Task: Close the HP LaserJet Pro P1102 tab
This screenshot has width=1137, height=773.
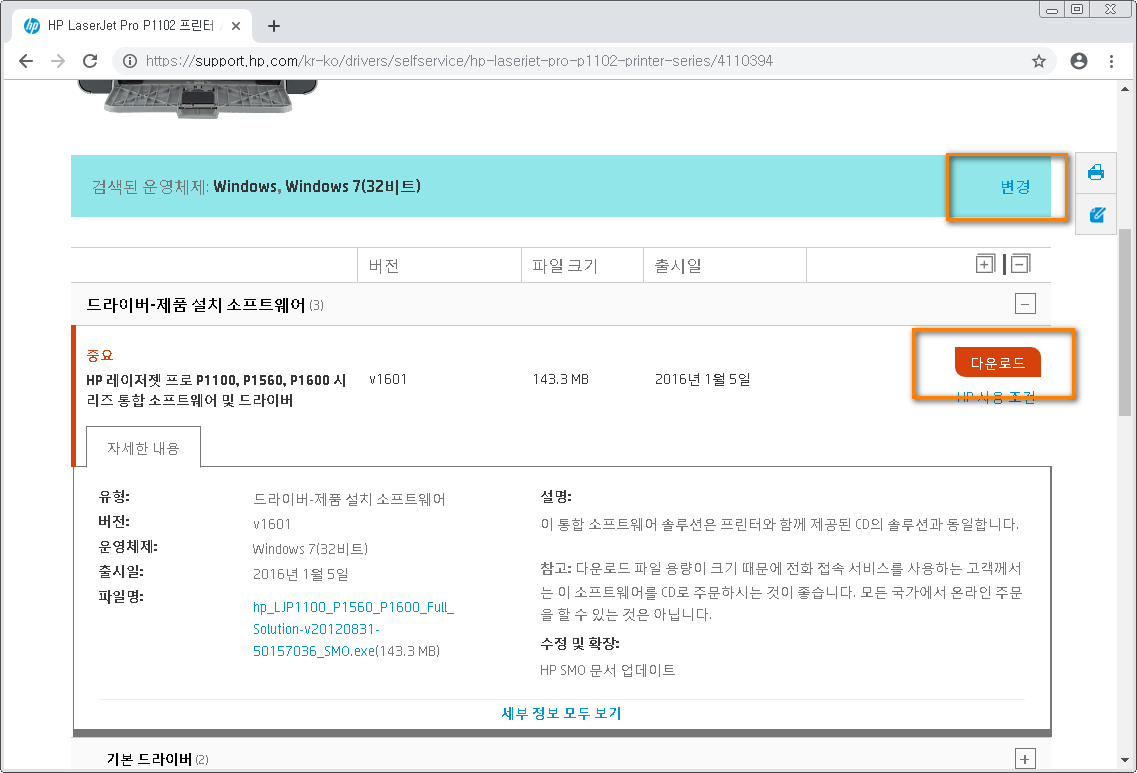Action: pyautogui.click(x=236, y=26)
